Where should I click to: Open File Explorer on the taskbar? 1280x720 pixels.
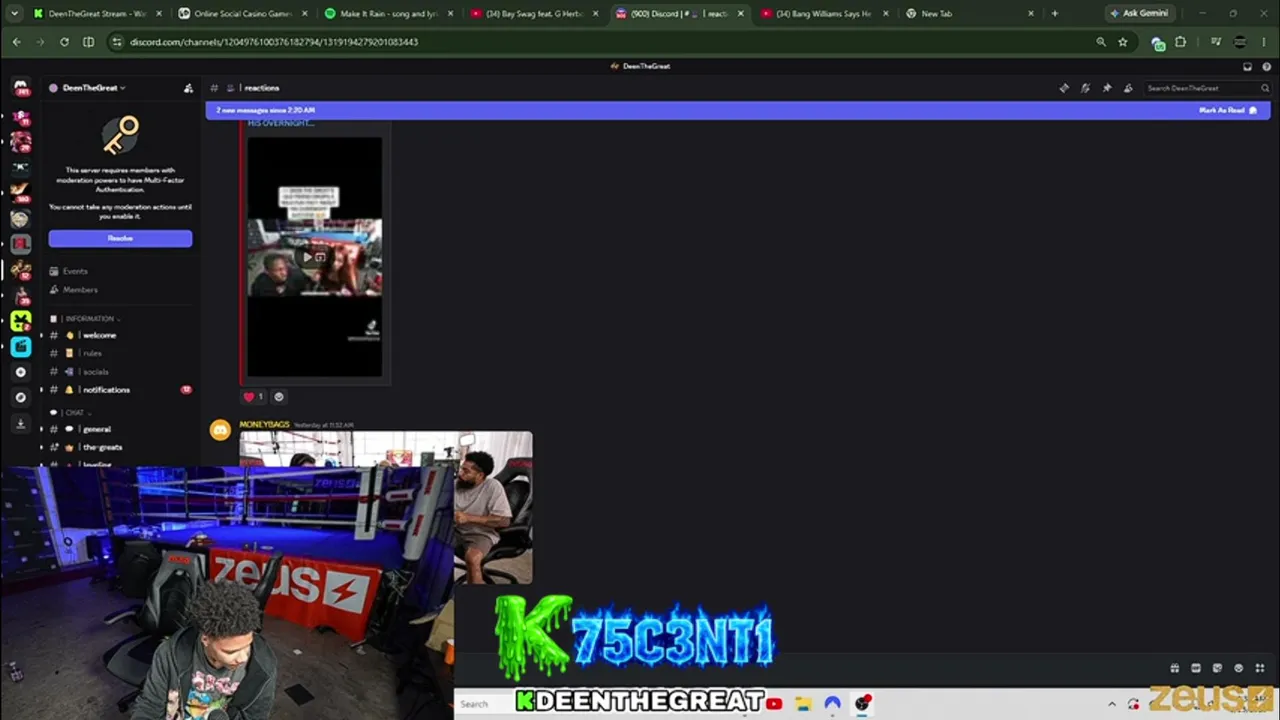(x=803, y=704)
